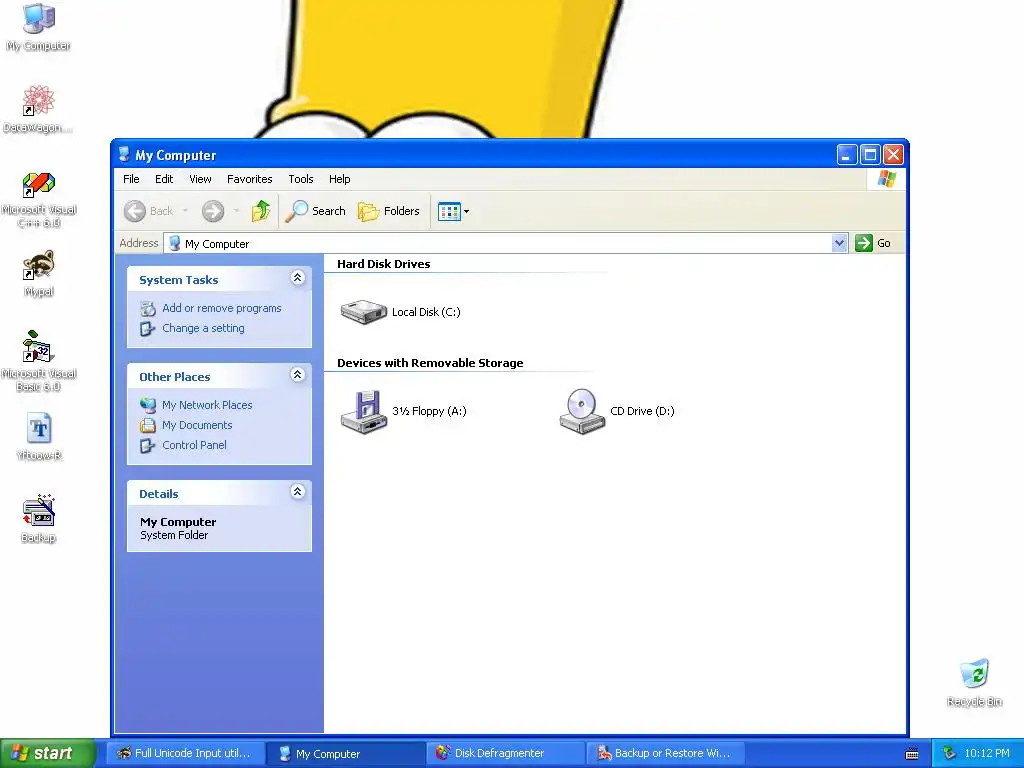
Task: Click the My Documents folder icon
Action: pos(148,425)
